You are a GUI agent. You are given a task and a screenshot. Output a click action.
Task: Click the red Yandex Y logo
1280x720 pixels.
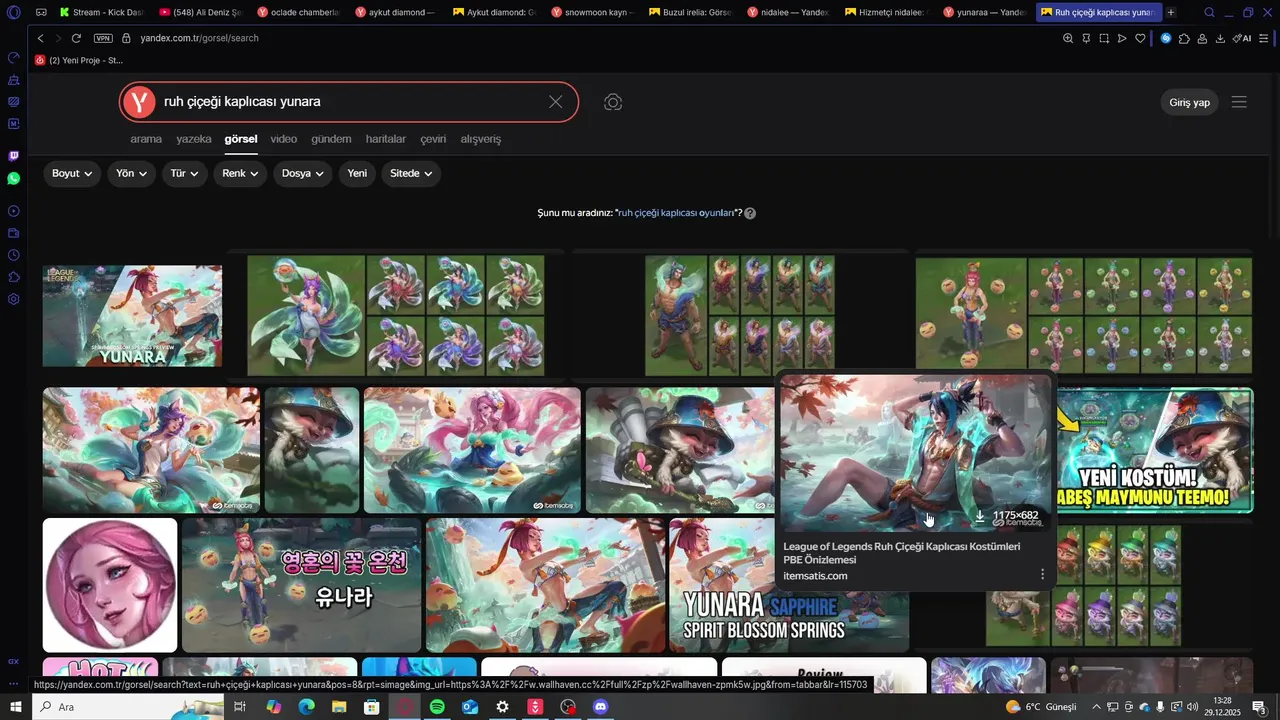pyautogui.click(x=139, y=102)
